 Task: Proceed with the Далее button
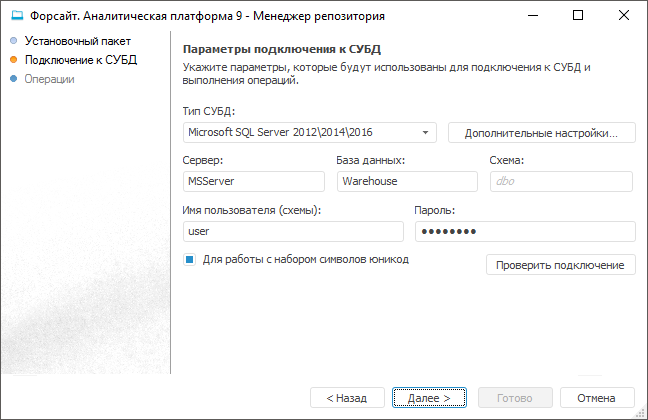point(429,397)
